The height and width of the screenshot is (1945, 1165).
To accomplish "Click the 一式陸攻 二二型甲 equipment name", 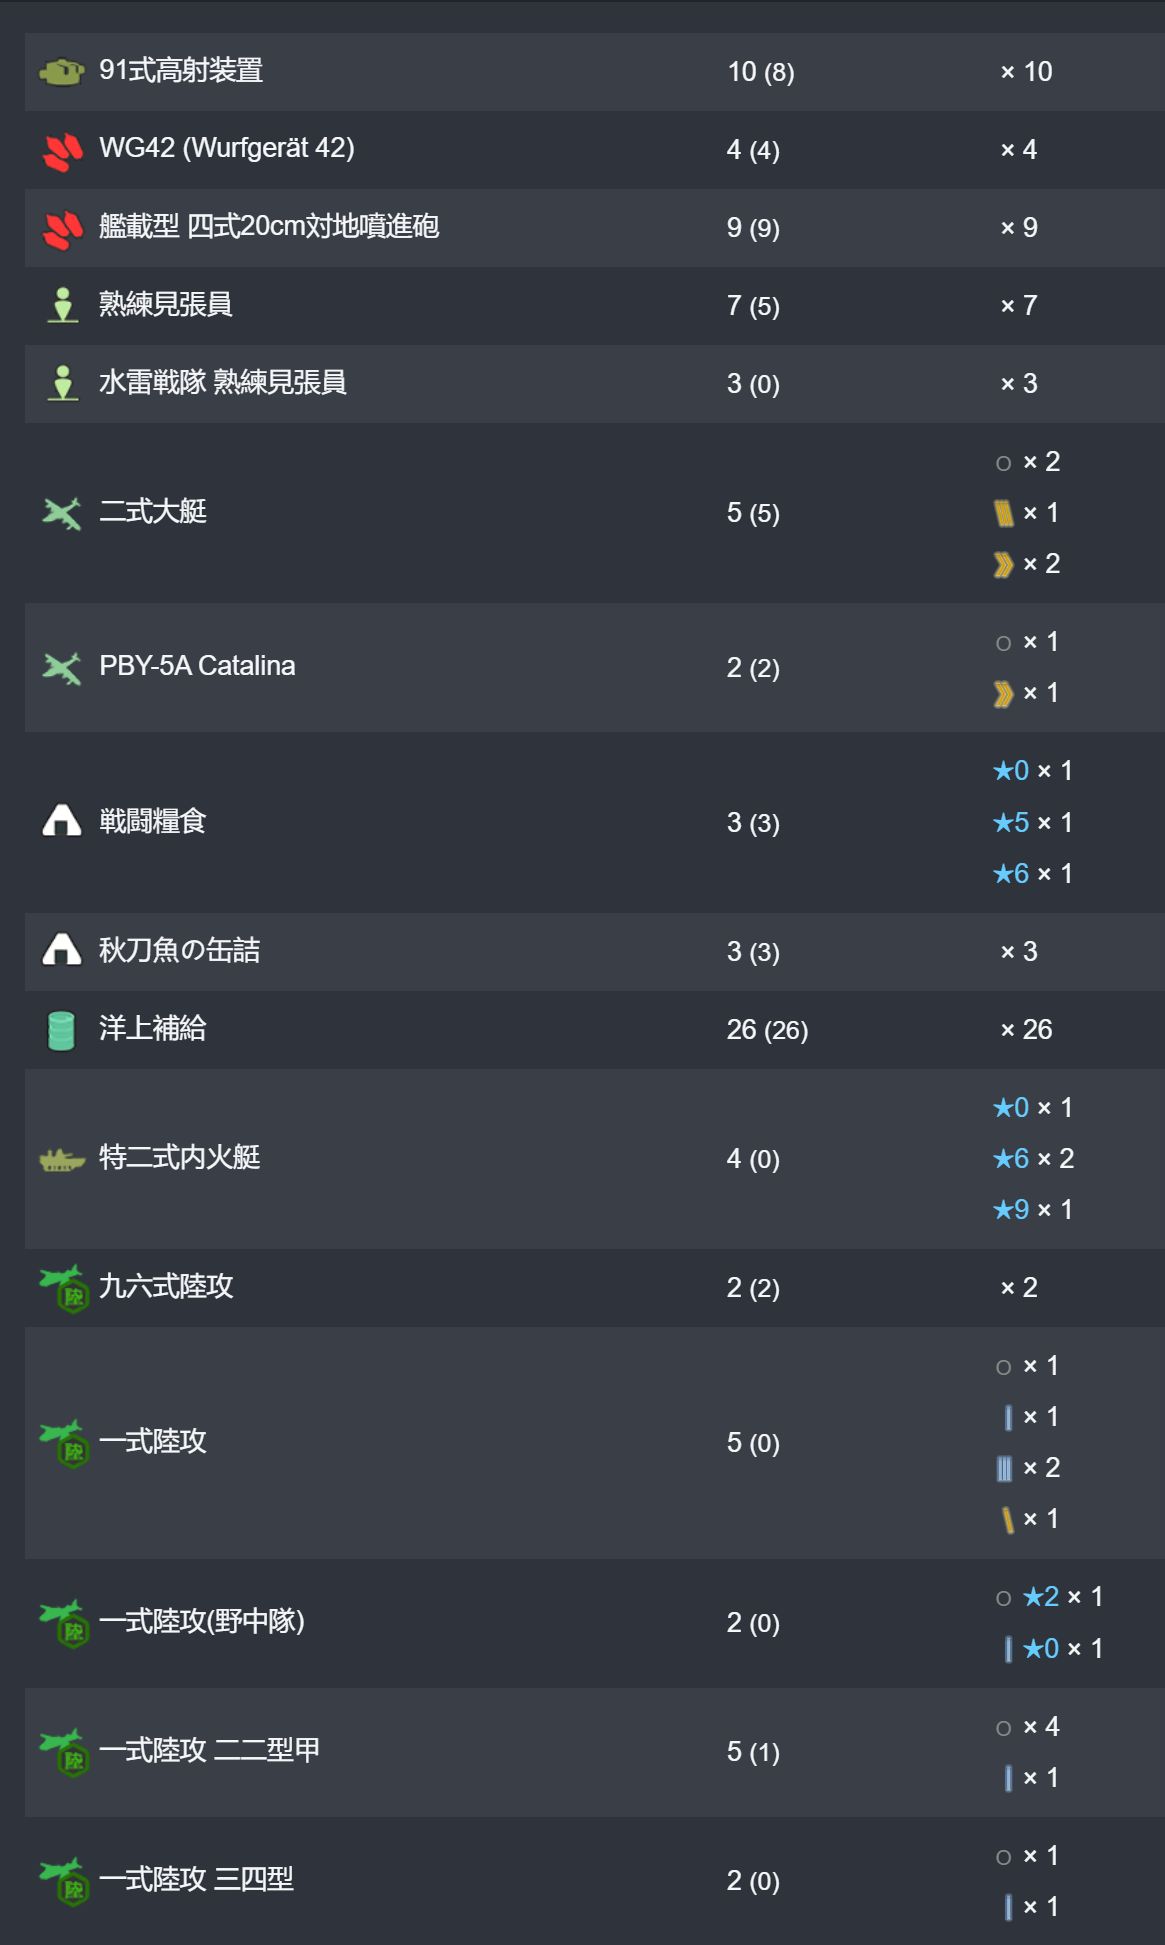I will (209, 1751).
